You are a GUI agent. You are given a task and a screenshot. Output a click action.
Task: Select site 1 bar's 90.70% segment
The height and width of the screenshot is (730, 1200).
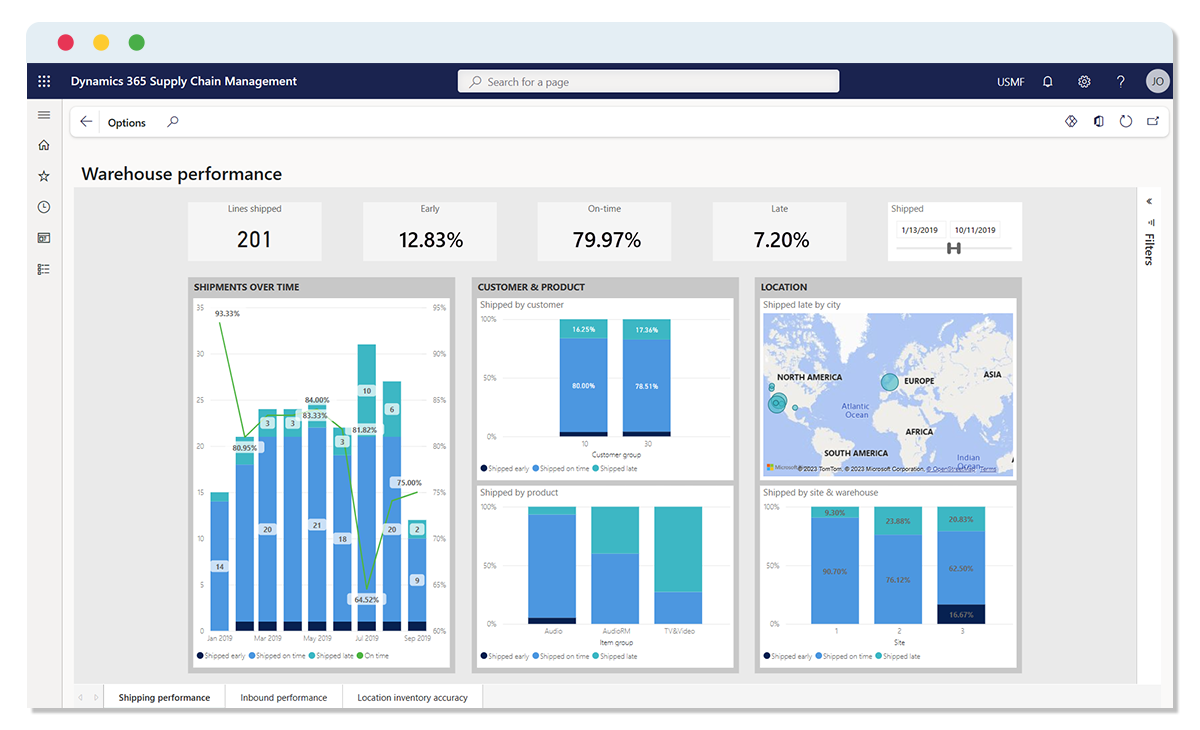coord(835,571)
